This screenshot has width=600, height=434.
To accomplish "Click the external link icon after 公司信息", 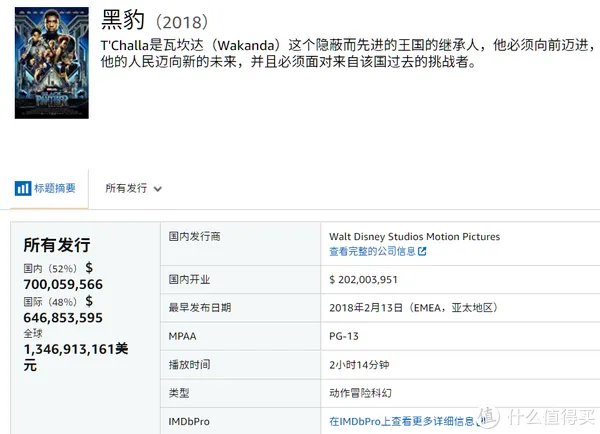I will coord(422,251).
